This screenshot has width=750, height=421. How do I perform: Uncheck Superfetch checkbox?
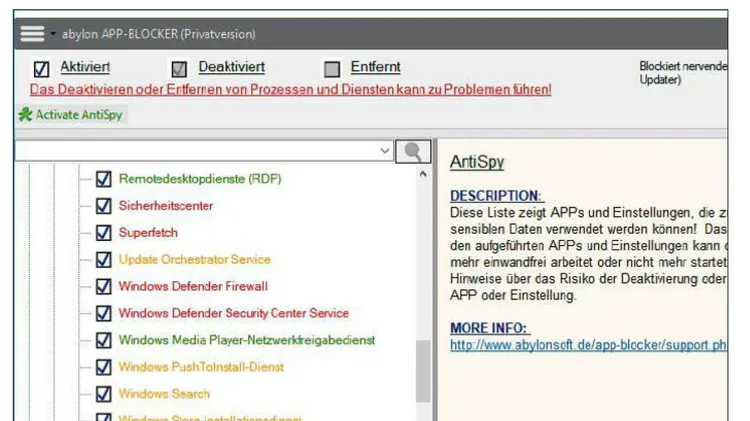click(104, 233)
